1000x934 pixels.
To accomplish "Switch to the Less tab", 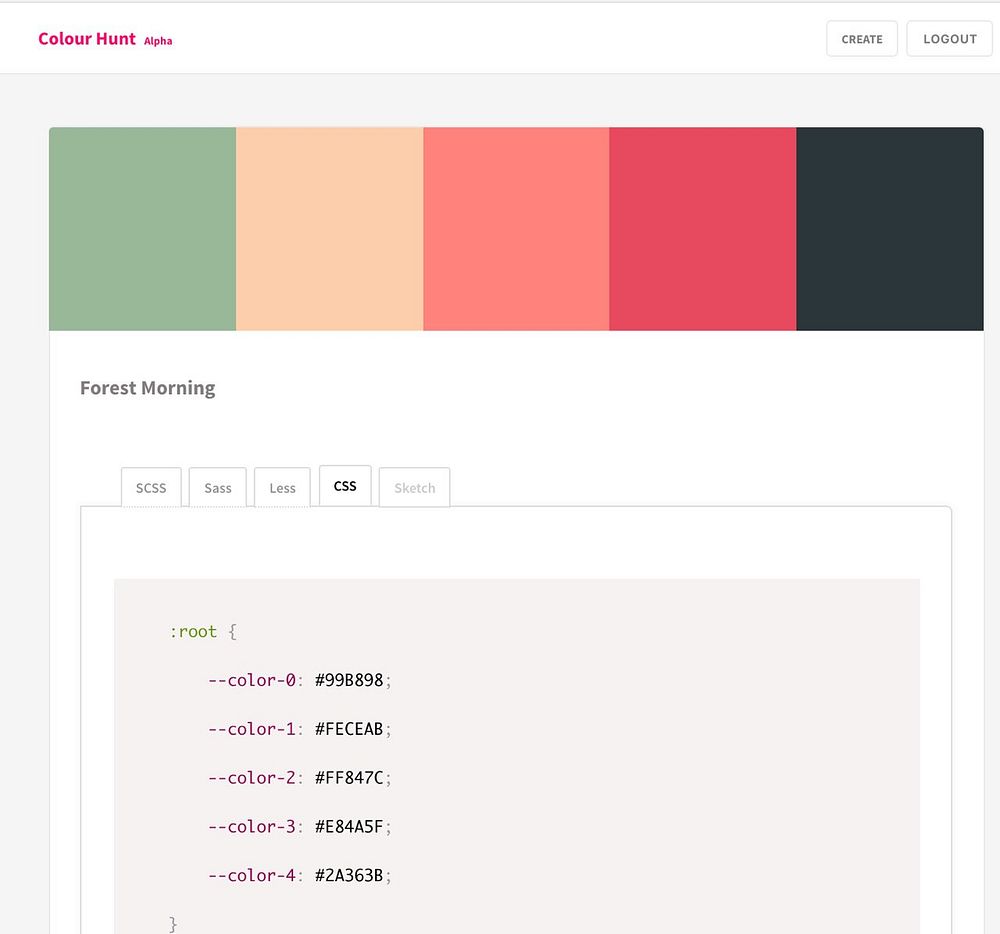I will (x=282, y=488).
